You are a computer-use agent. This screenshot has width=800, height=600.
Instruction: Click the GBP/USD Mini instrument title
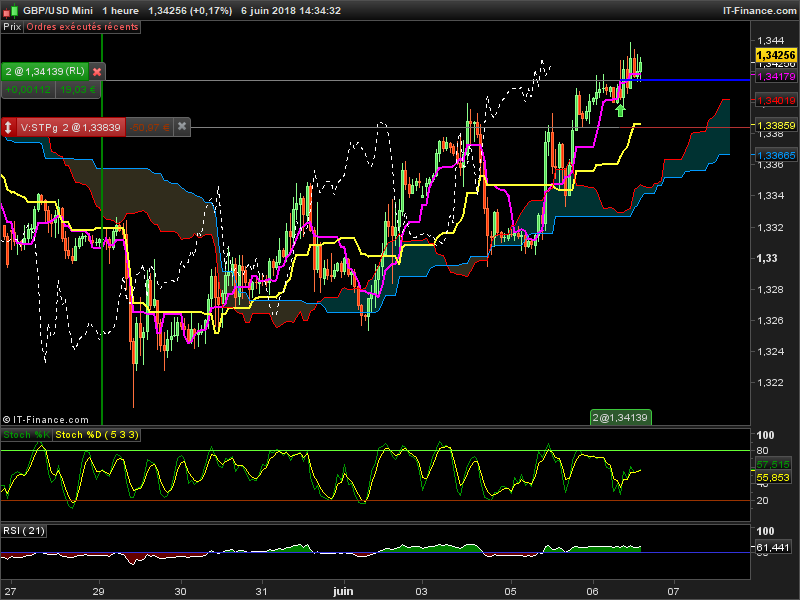(58, 10)
